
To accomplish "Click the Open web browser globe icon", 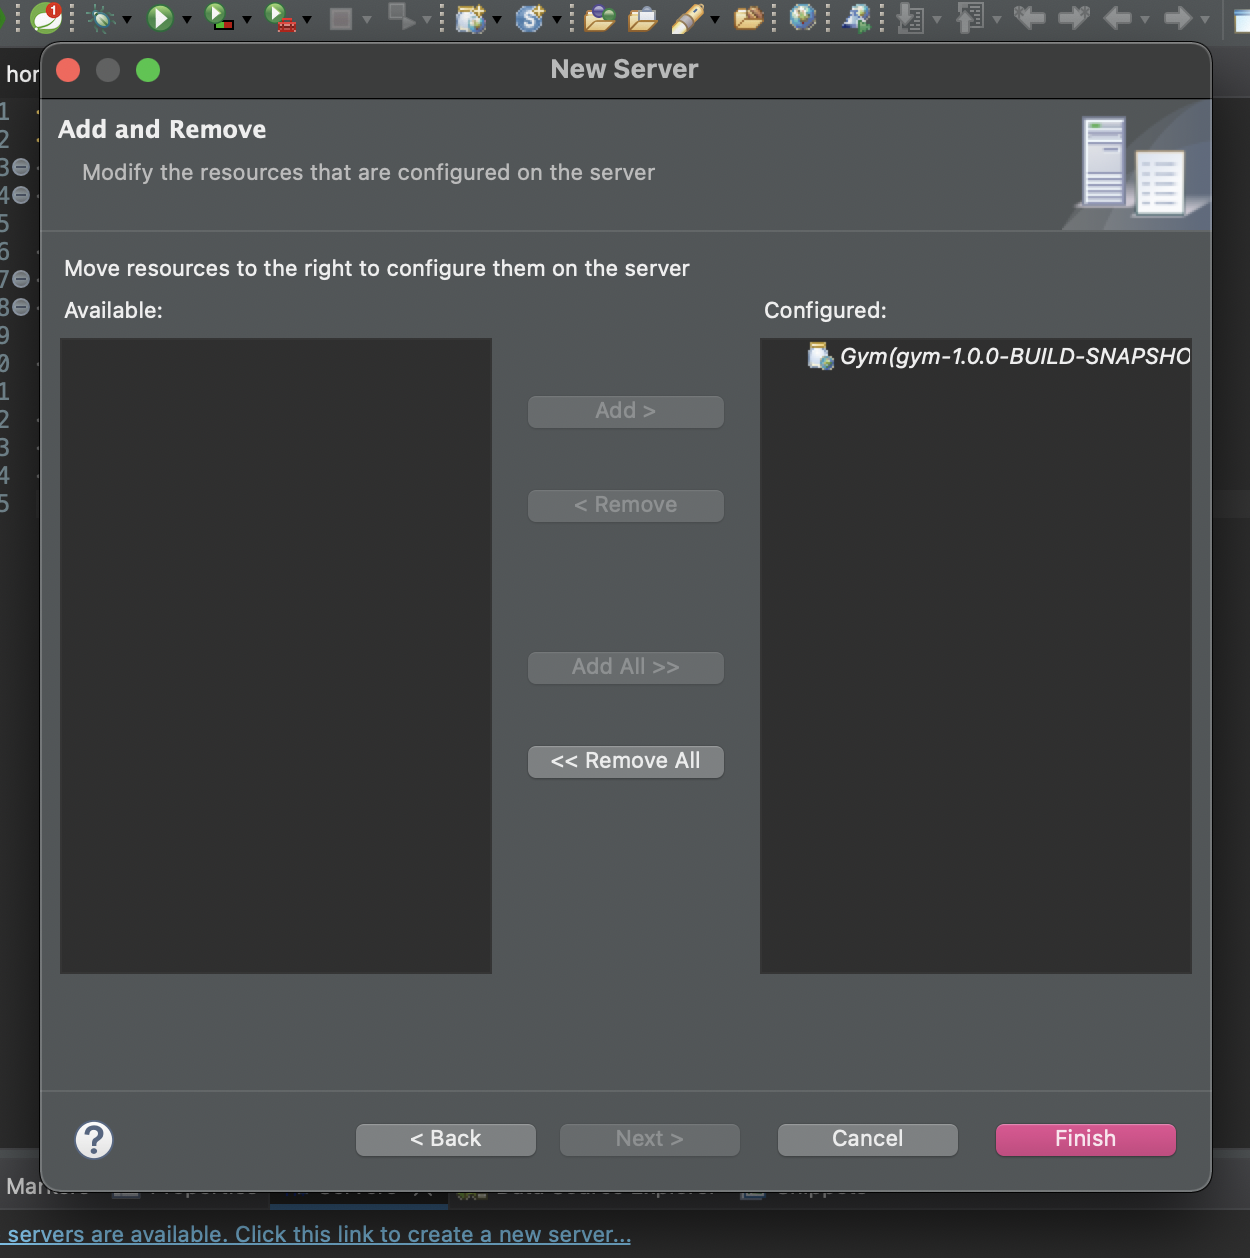I will pos(802,17).
